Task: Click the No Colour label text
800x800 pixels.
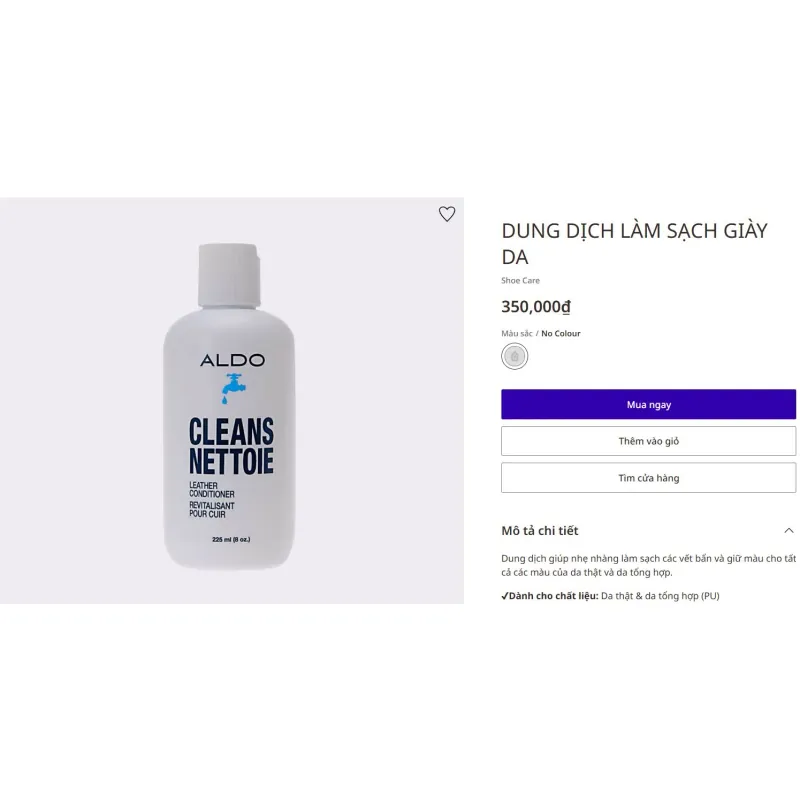Action: 561,333
